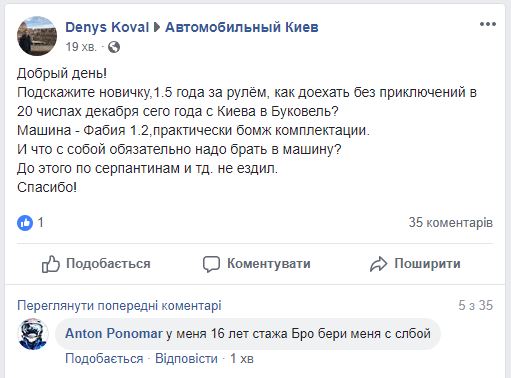
Task: Show the 35 коментарів list
Action: coord(451,223)
